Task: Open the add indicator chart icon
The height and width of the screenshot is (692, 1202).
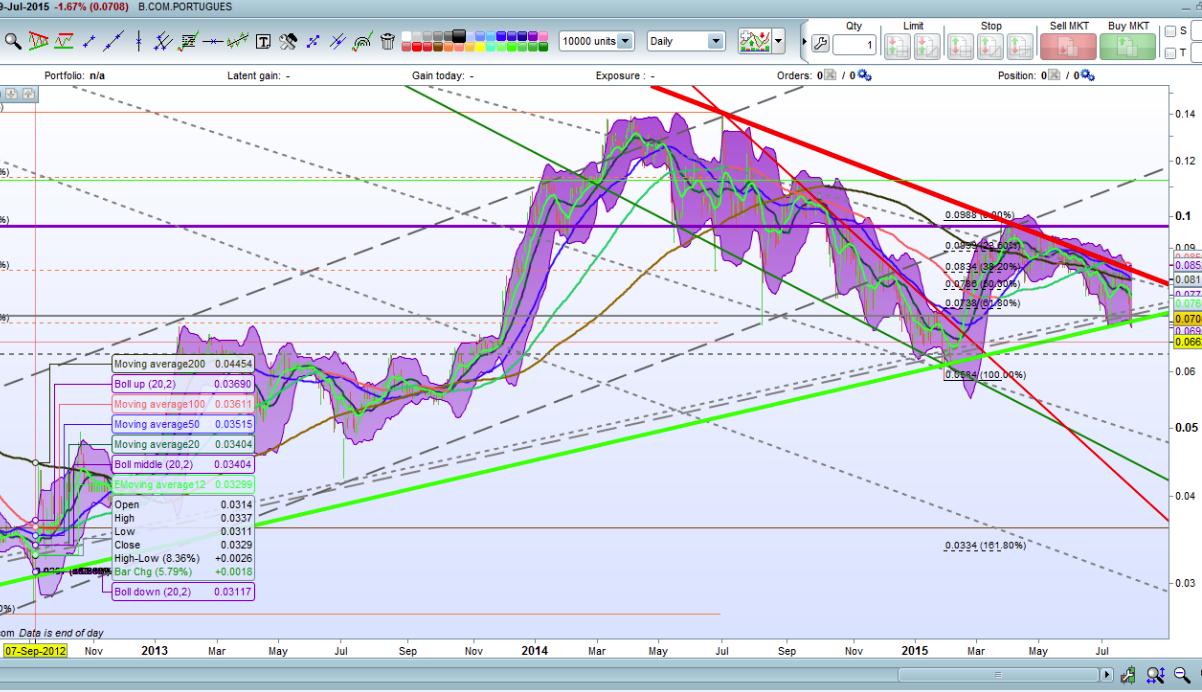Action: pyautogui.click(x=754, y=42)
